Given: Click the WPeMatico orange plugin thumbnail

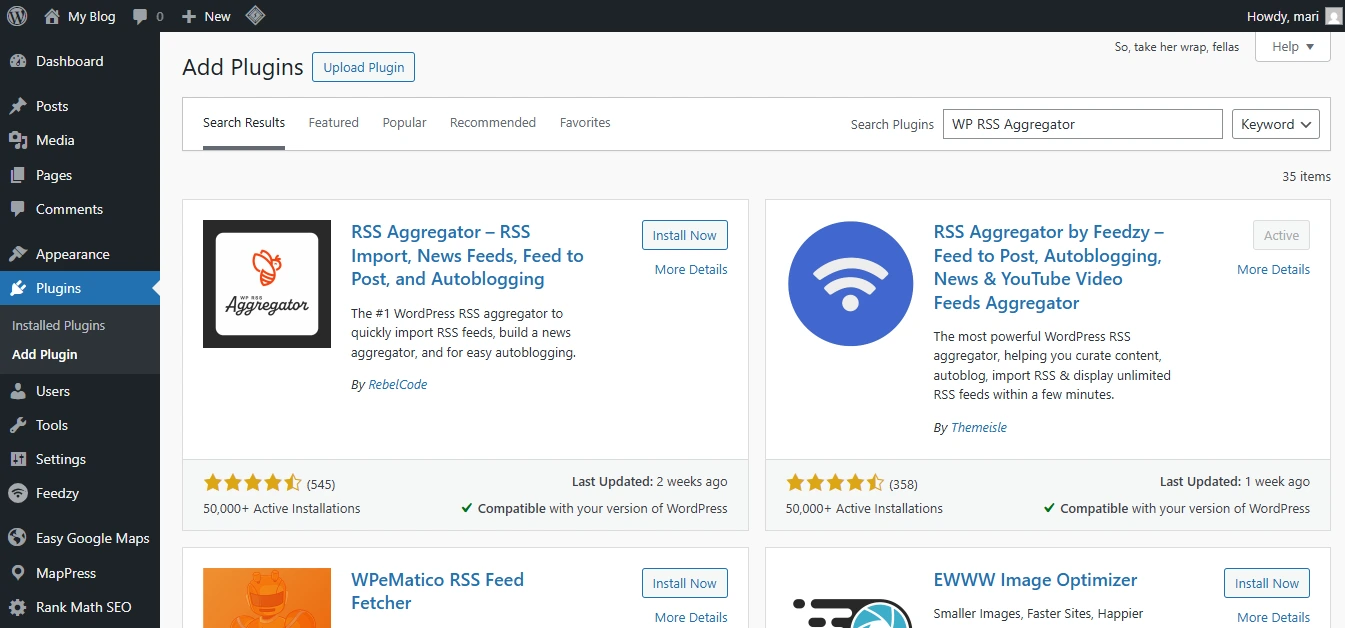Looking at the screenshot, I should pyautogui.click(x=267, y=598).
